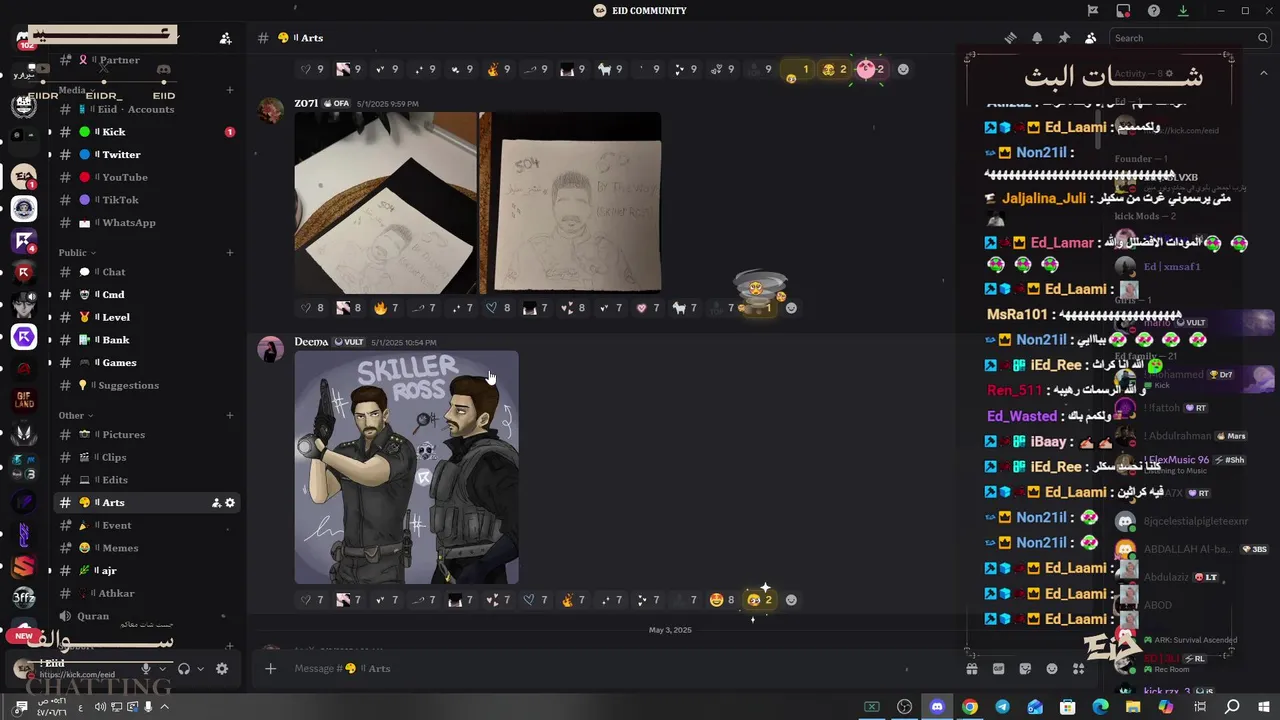Open OBS Studio from the taskbar

904,707
